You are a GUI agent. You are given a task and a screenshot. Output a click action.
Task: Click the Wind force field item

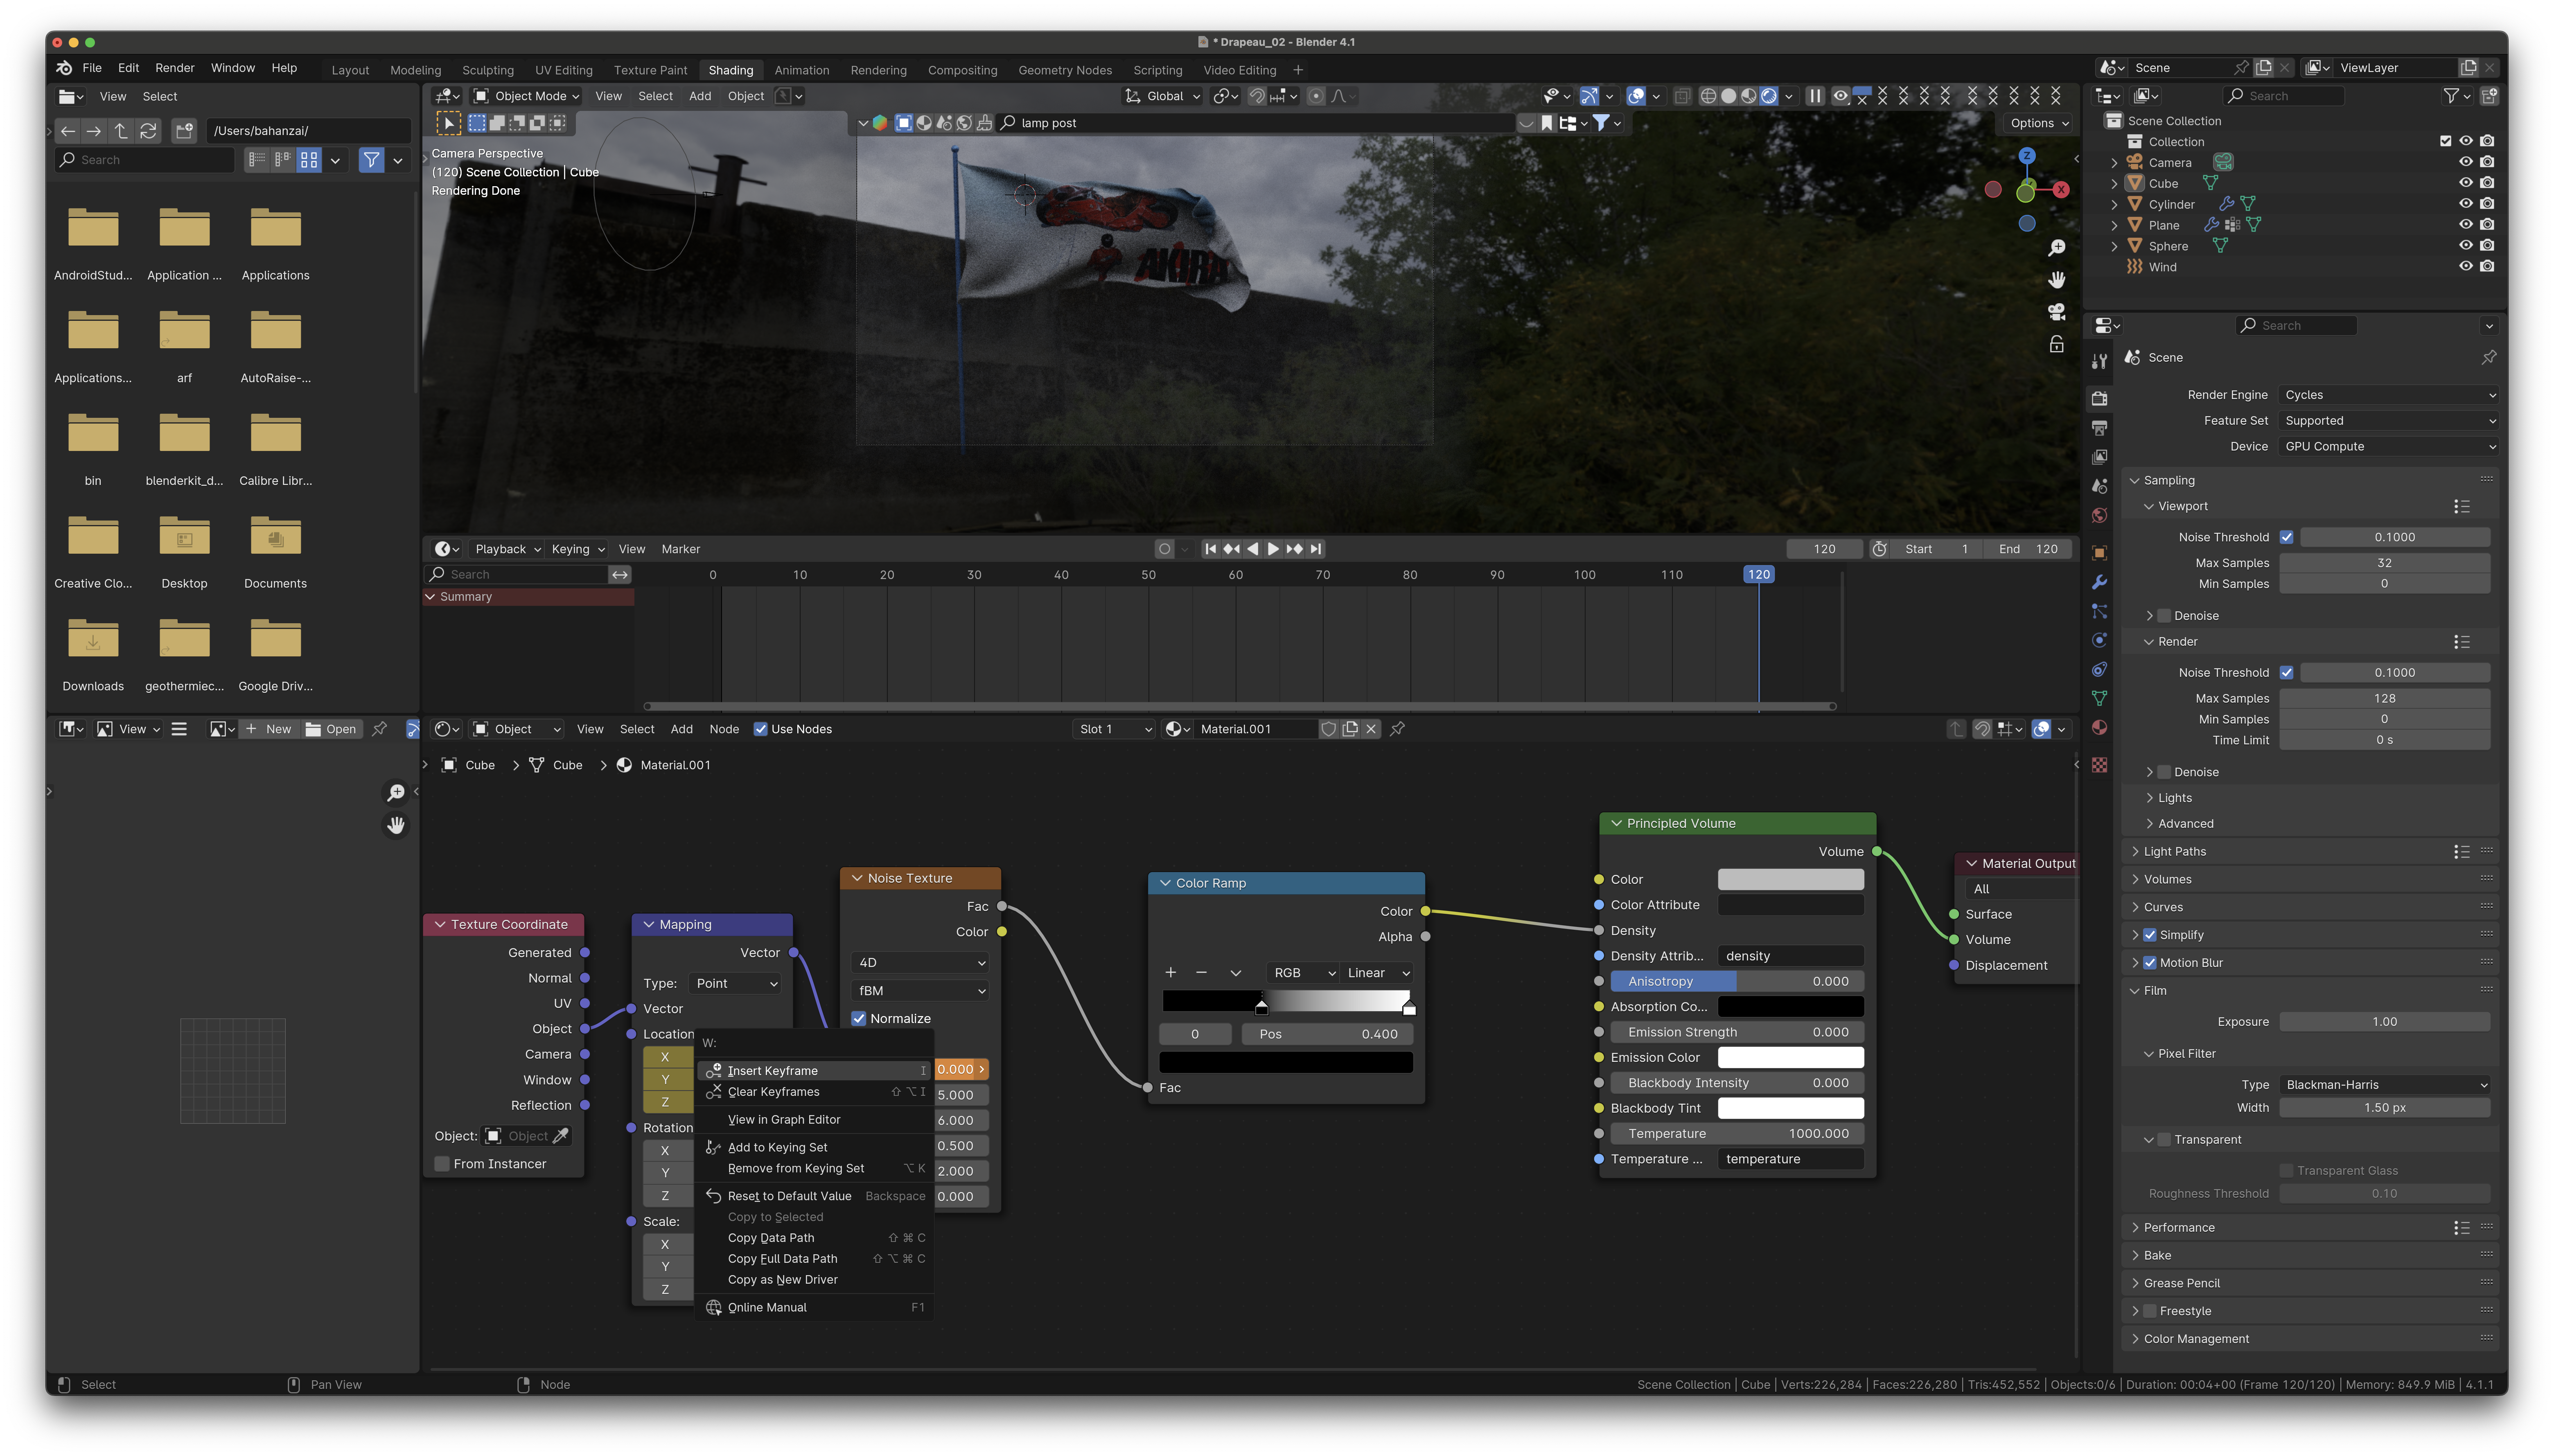click(x=2162, y=267)
